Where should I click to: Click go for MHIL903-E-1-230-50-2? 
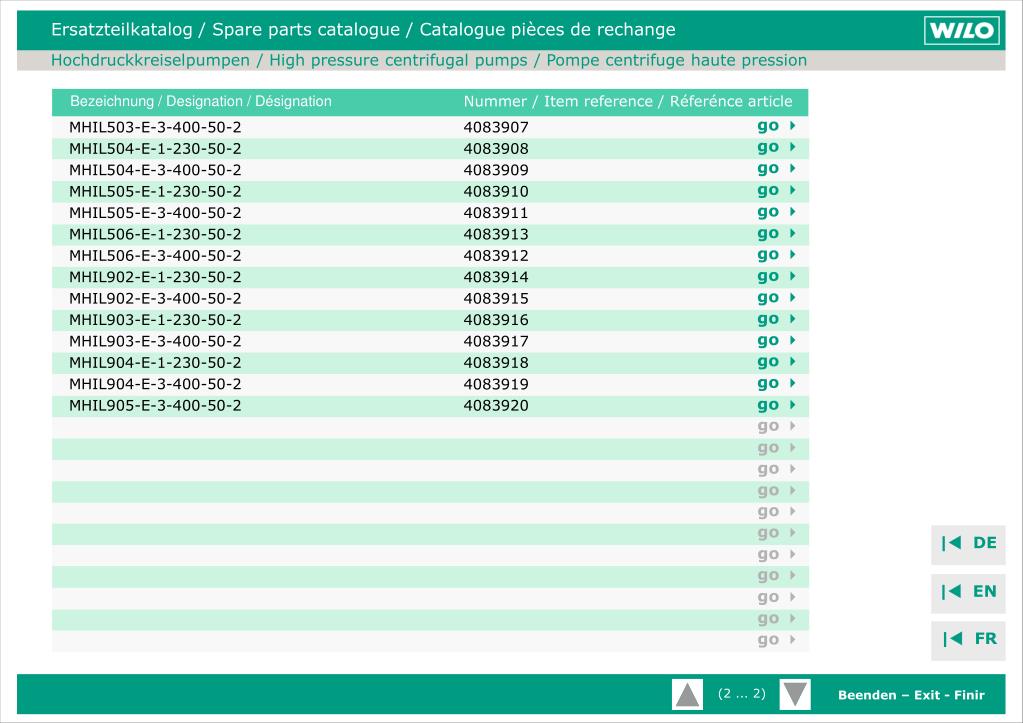pyautogui.click(x=776, y=319)
